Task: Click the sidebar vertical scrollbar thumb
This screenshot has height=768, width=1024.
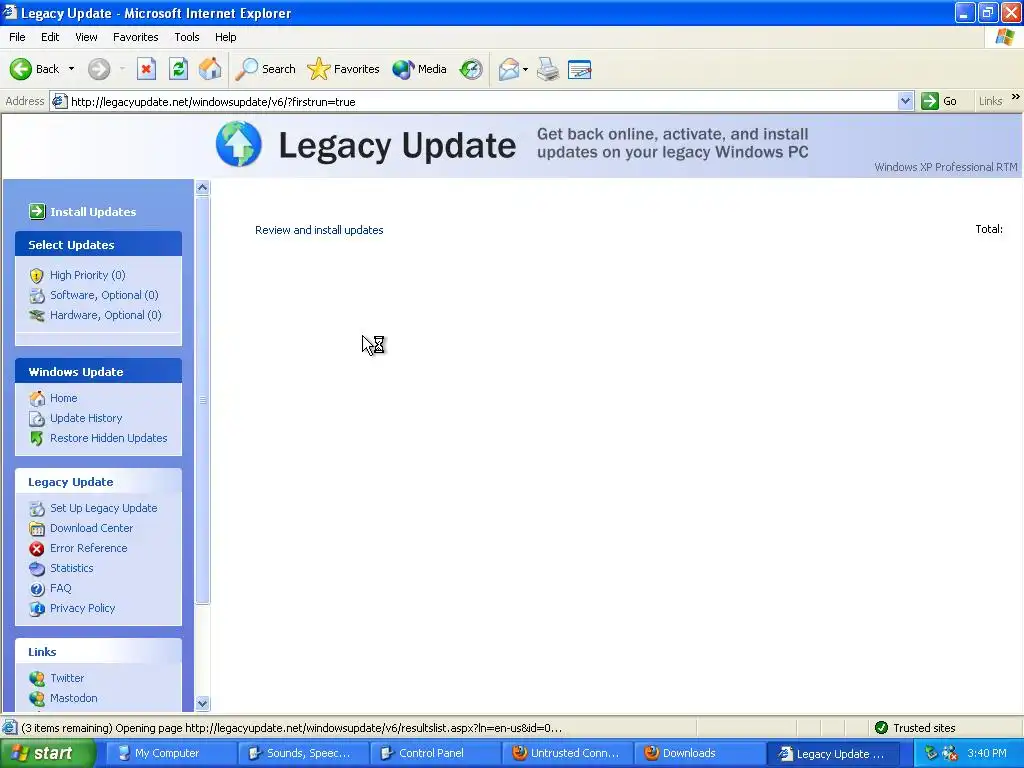Action: [202, 400]
